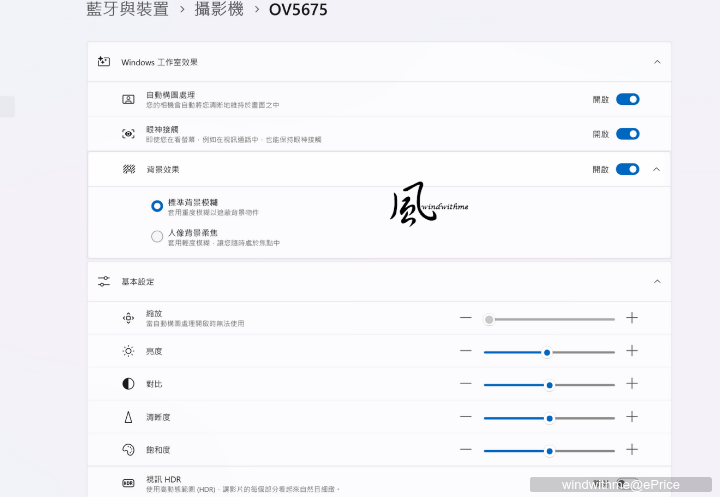Go back to 藍牙與裝置 breadcrumb
The height and width of the screenshot is (497, 720).
[x=127, y=10]
